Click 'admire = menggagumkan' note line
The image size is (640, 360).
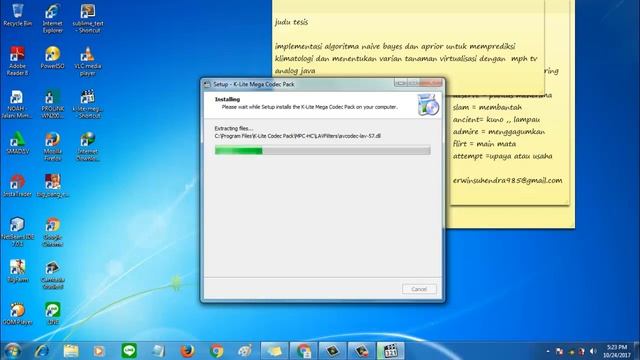tap(499, 131)
